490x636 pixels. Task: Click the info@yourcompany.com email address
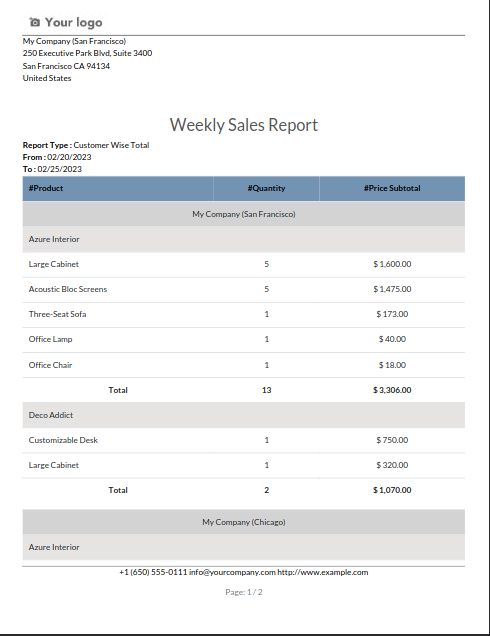(x=232, y=572)
